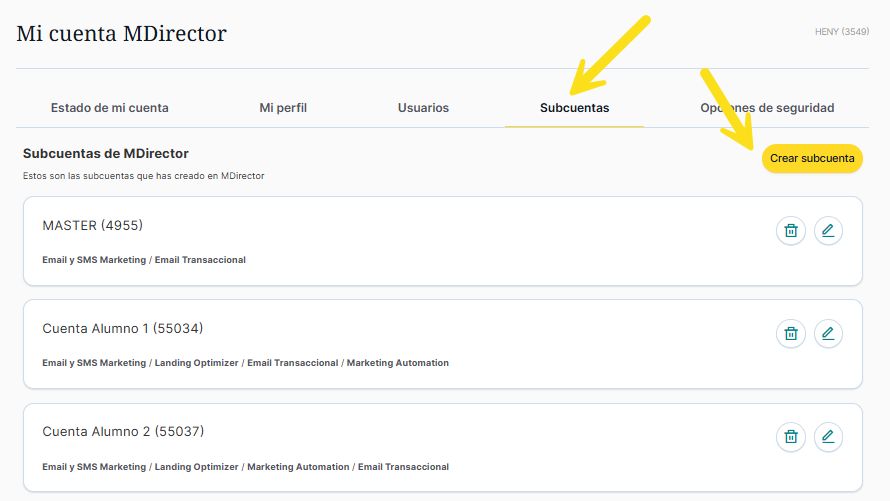The height and width of the screenshot is (501, 890).
Task: Open pencil editor for Cuenta Alumno 1
Action: pyautogui.click(x=828, y=334)
